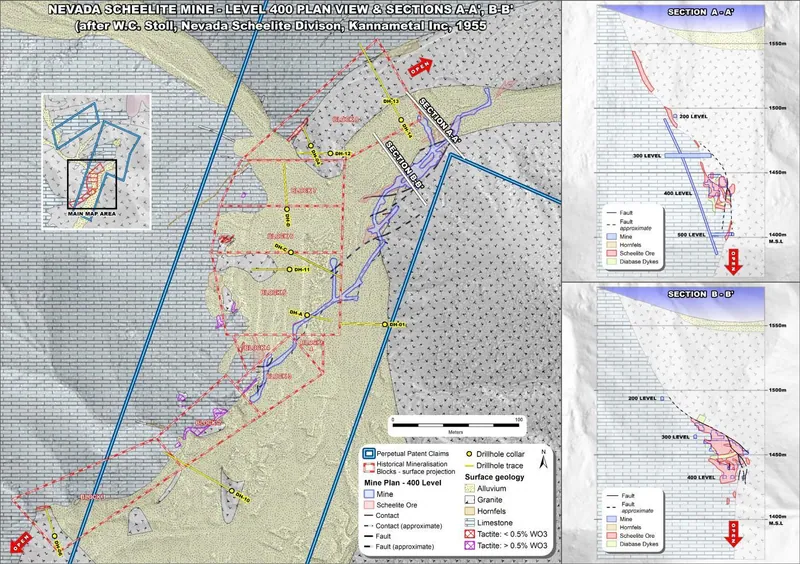Click the DH-C drillhole collar

click(291, 252)
